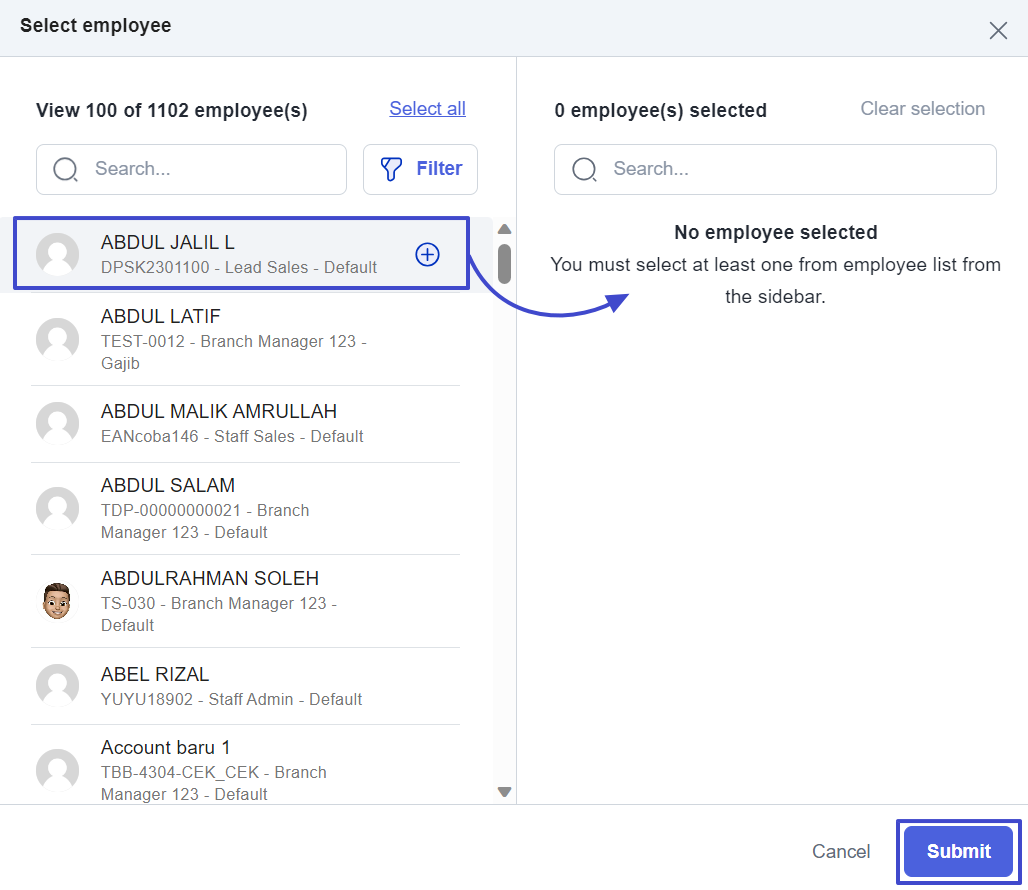Focus the selected employees search field

point(790,169)
